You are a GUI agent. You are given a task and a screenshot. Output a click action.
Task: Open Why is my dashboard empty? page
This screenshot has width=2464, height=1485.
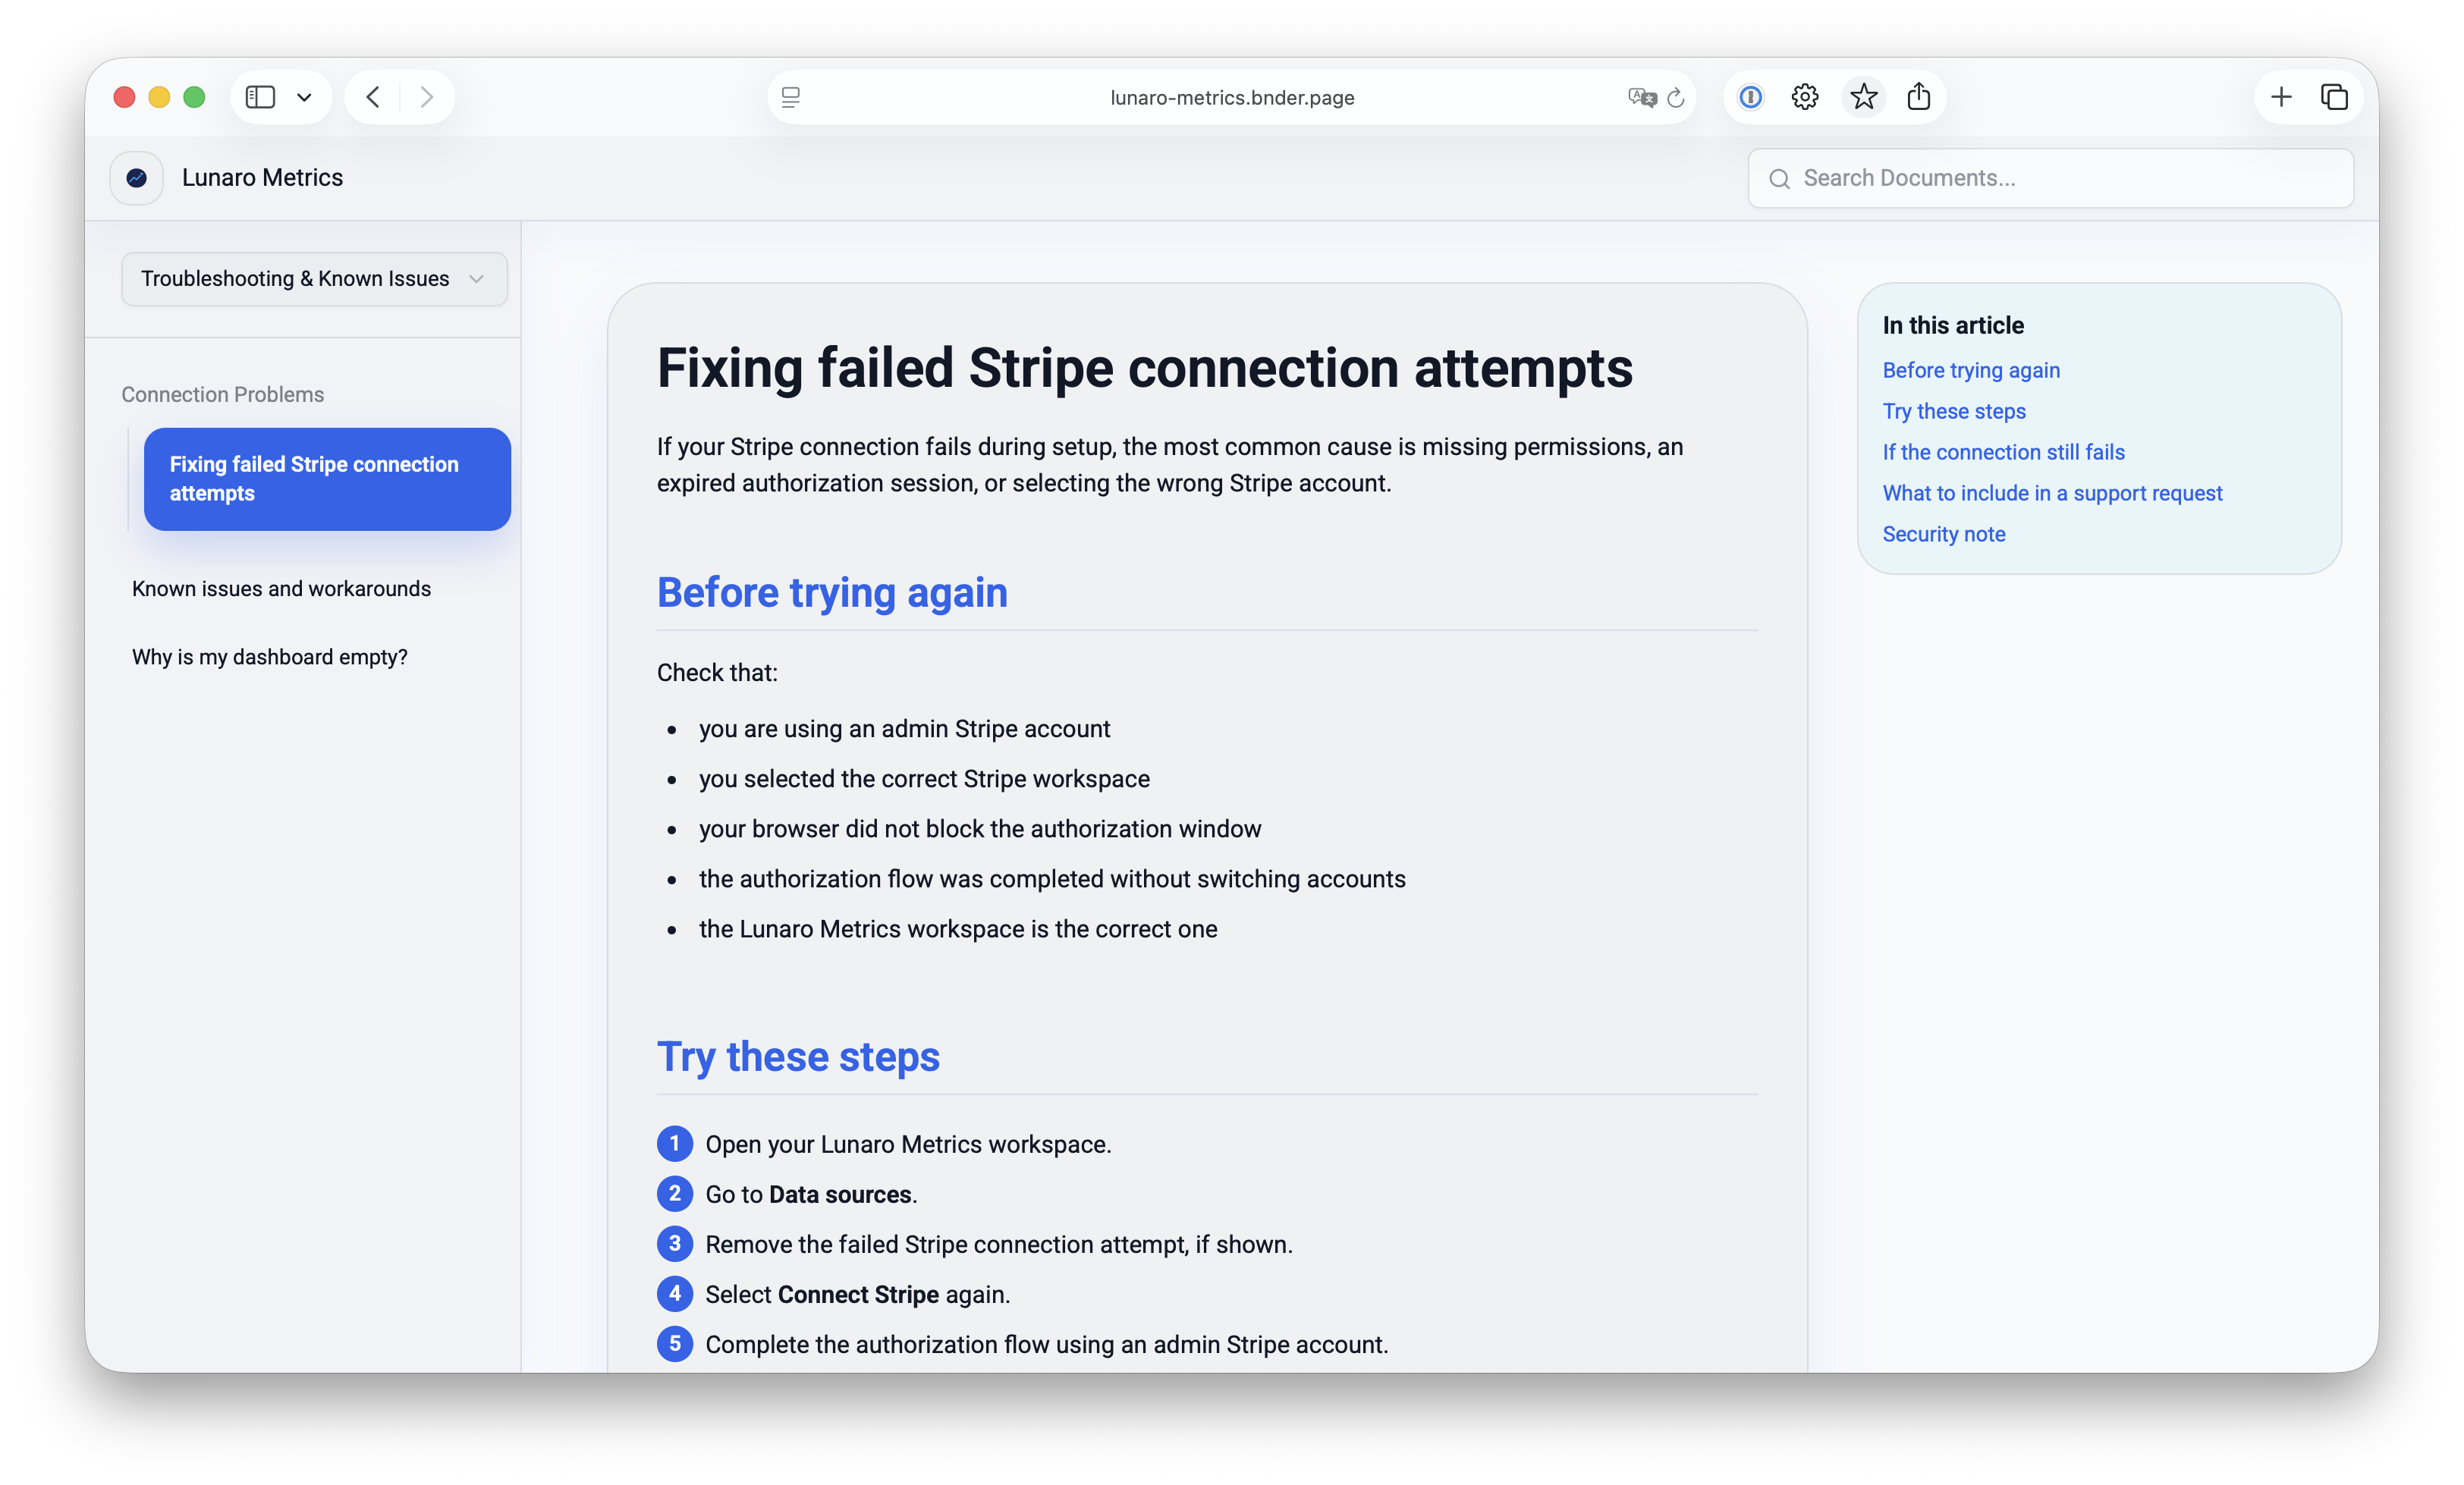[x=270, y=657]
